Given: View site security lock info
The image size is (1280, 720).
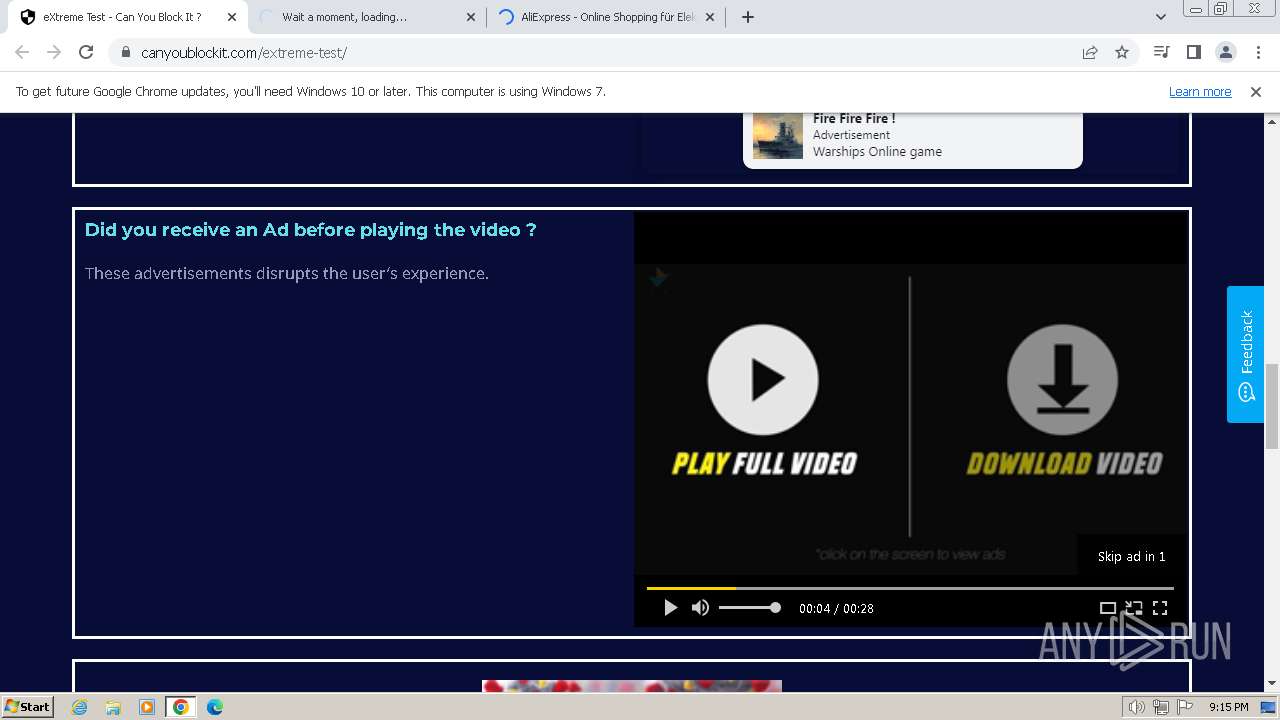Looking at the screenshot, I should pos(125,52).
